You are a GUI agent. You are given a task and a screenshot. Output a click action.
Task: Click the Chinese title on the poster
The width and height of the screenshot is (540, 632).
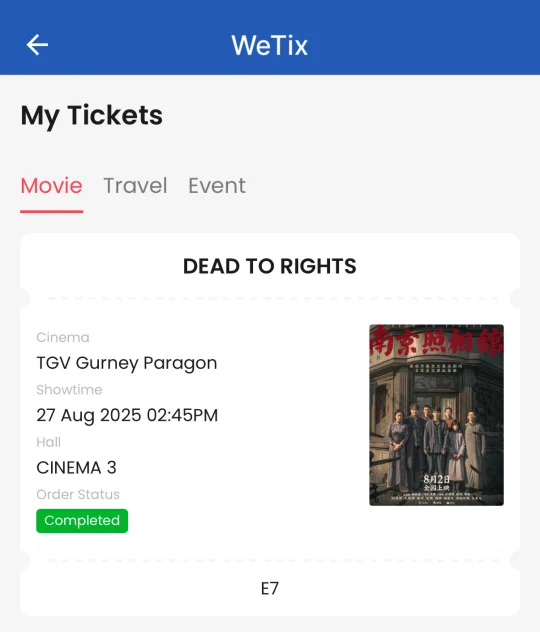tap(436, 342)
